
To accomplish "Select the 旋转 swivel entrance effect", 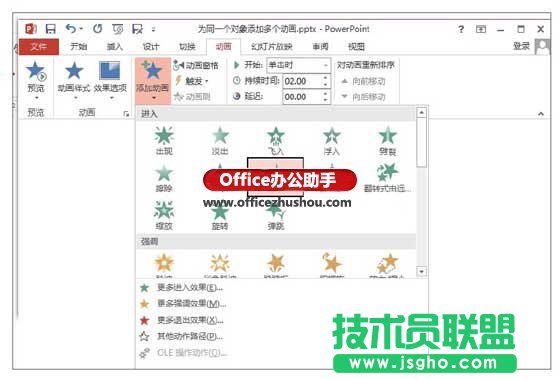I will 220,216.
